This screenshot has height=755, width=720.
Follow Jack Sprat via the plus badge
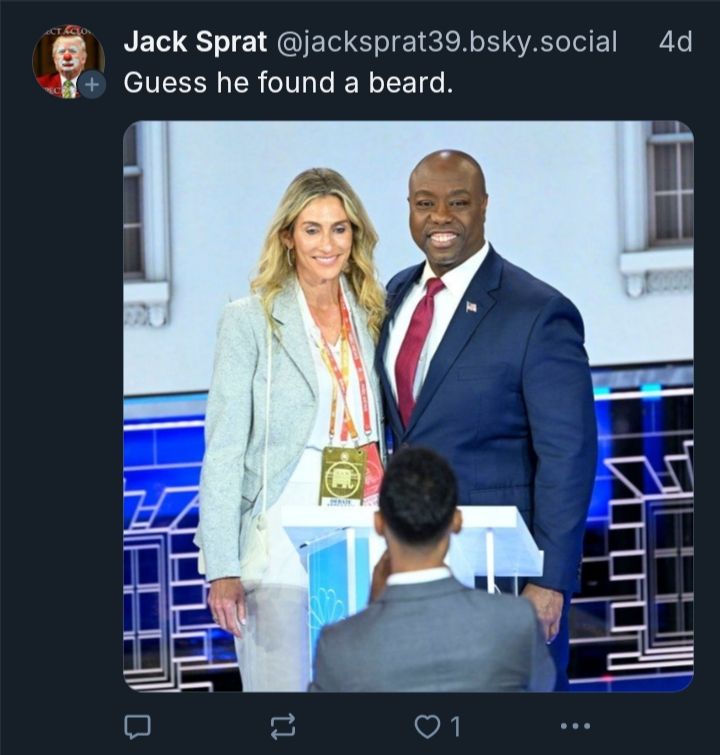coord(92,84)
